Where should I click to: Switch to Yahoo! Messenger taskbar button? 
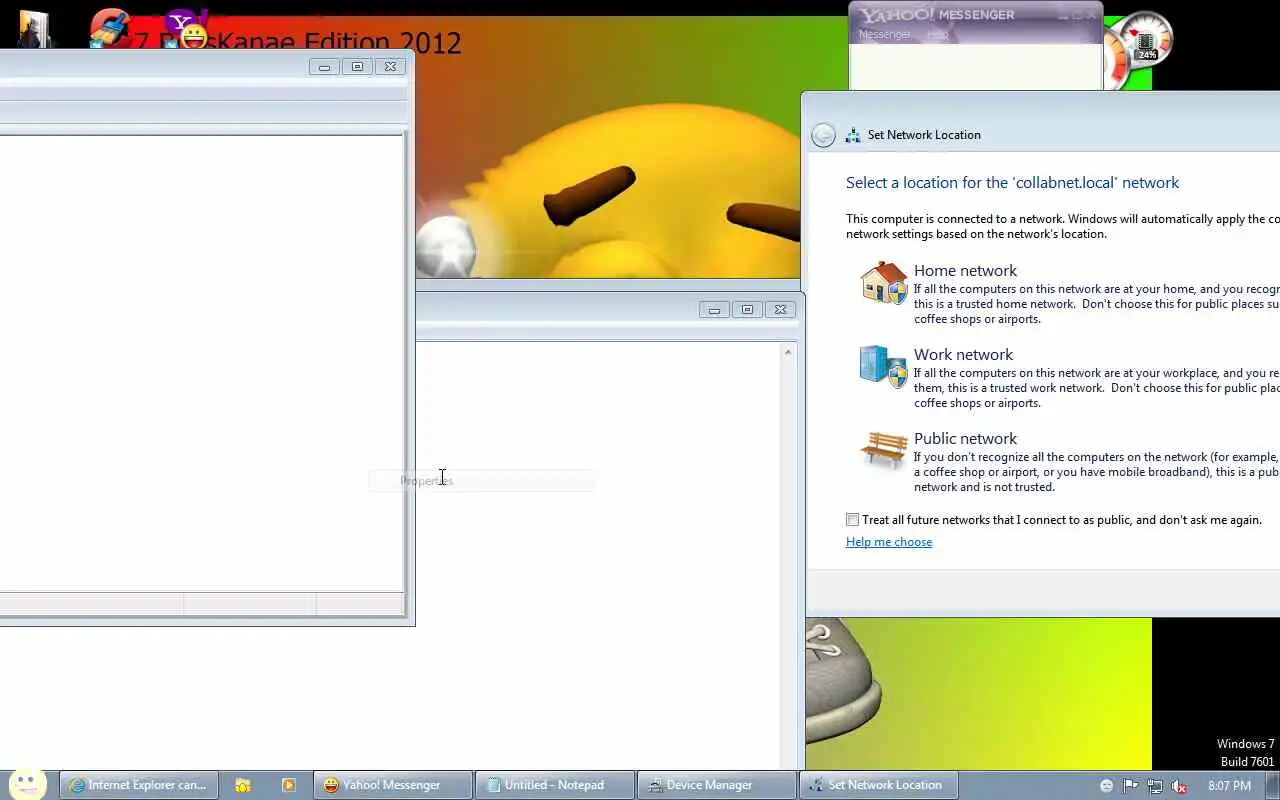pyautogui.click(x=393, y=785)
